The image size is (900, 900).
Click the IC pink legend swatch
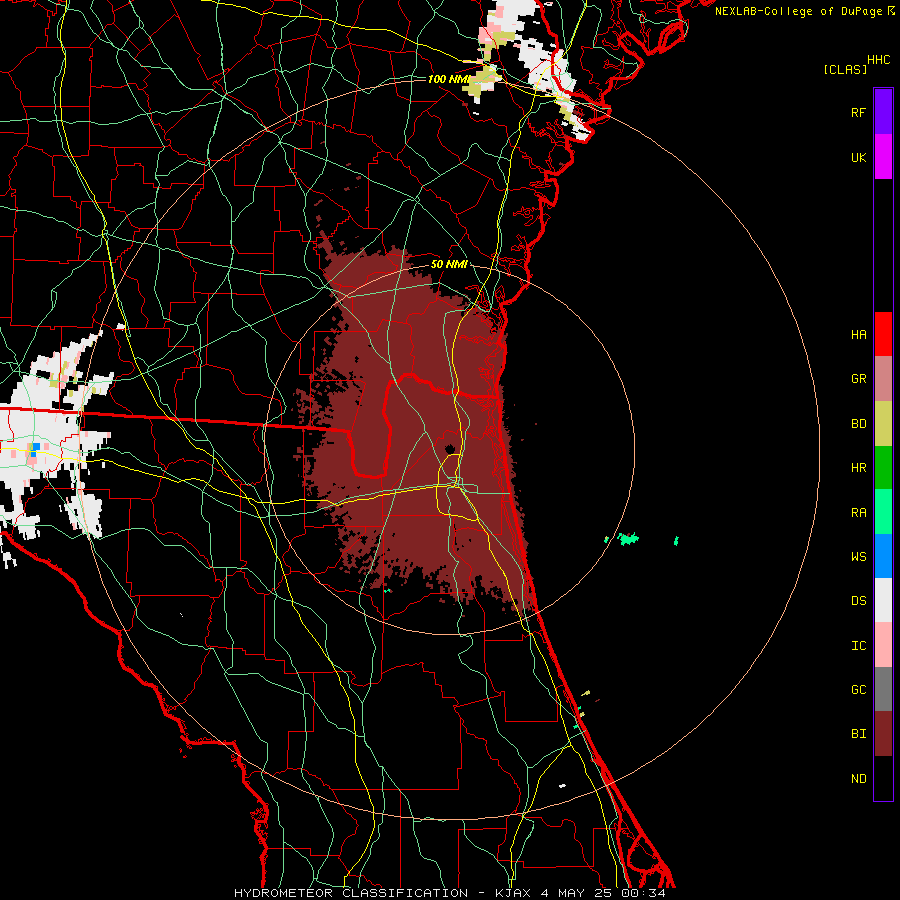[883, 645]
